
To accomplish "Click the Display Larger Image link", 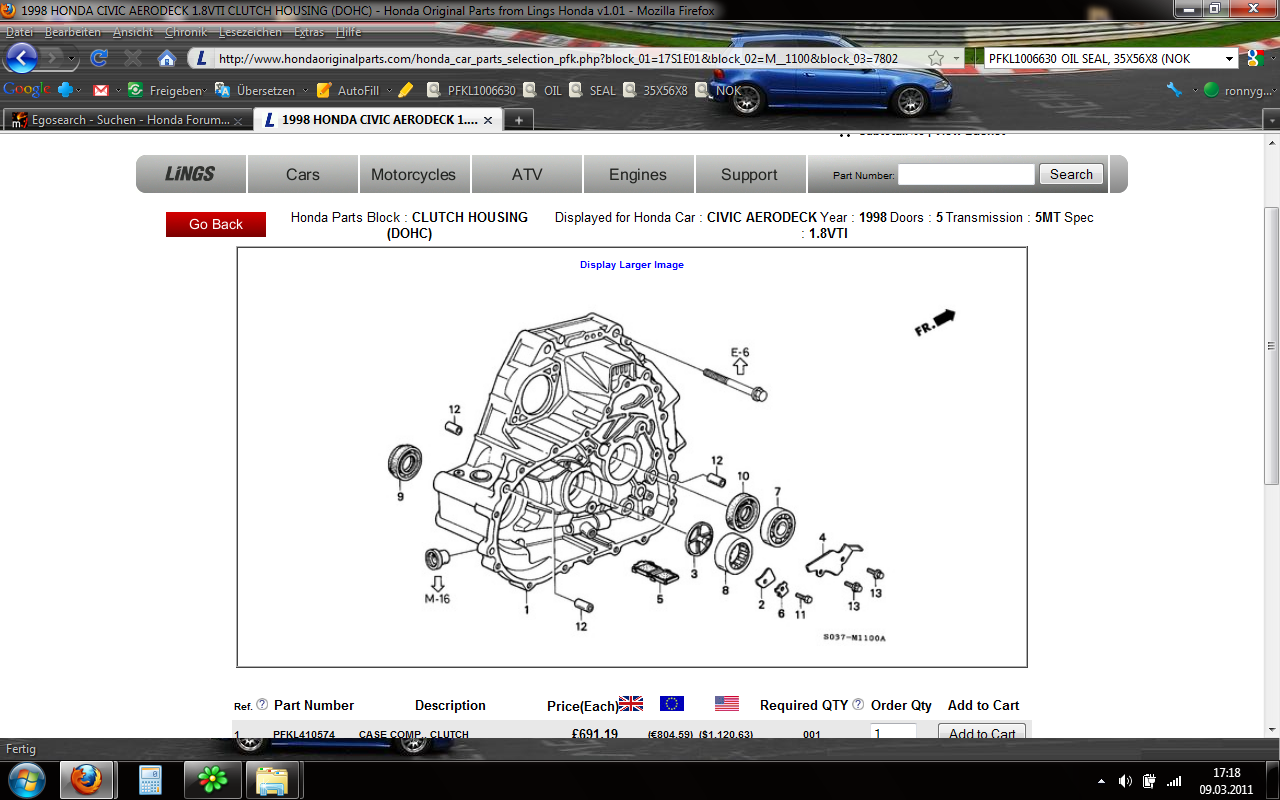I will pyautogui.click(x=632, y=265).
